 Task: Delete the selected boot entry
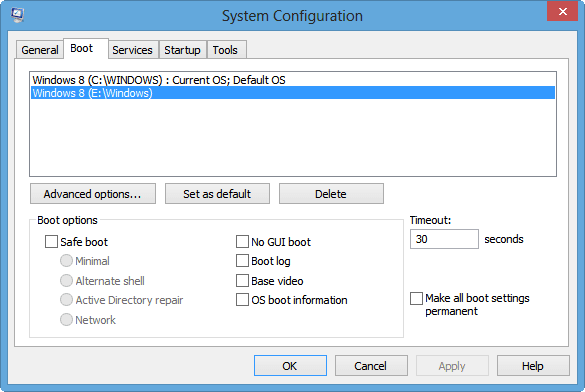click(x=331, y=194)
